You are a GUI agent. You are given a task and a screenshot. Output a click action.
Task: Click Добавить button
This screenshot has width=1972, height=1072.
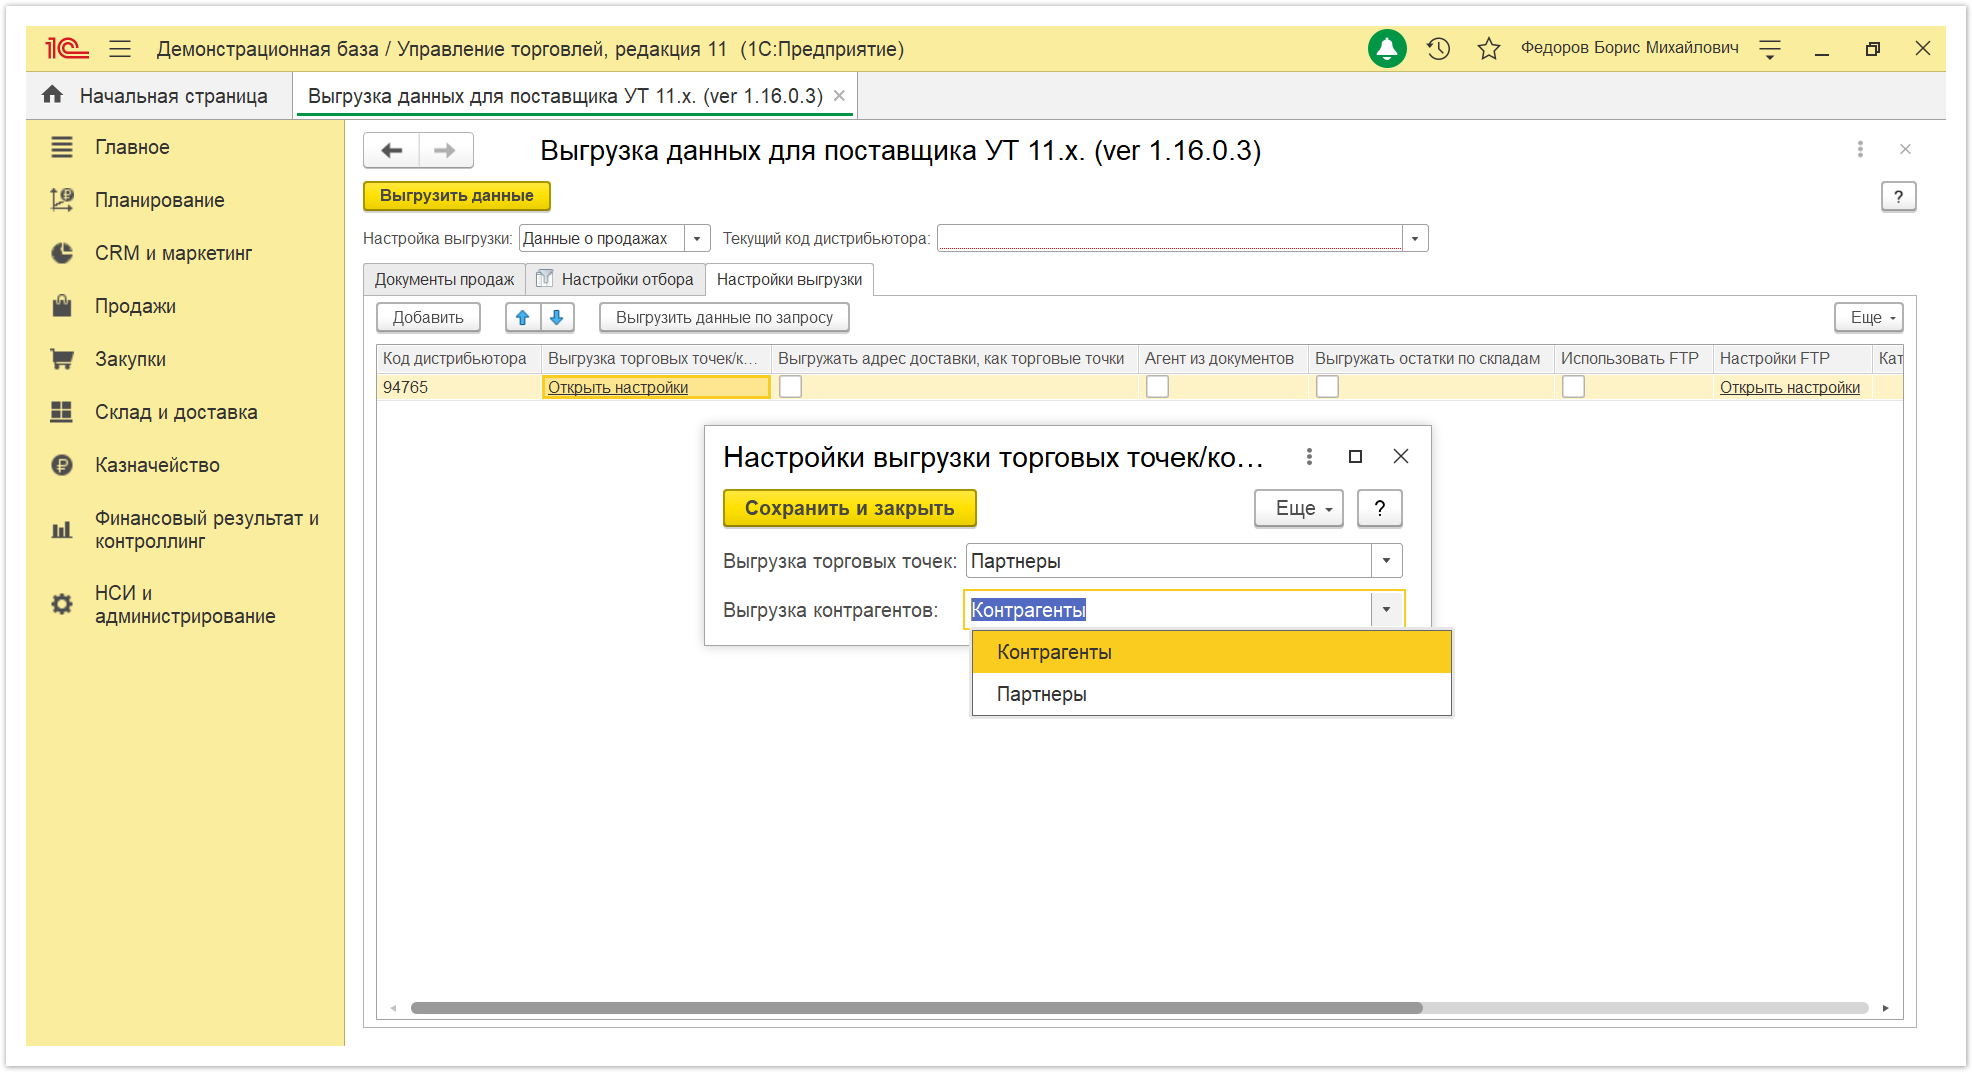pos(428,317)
